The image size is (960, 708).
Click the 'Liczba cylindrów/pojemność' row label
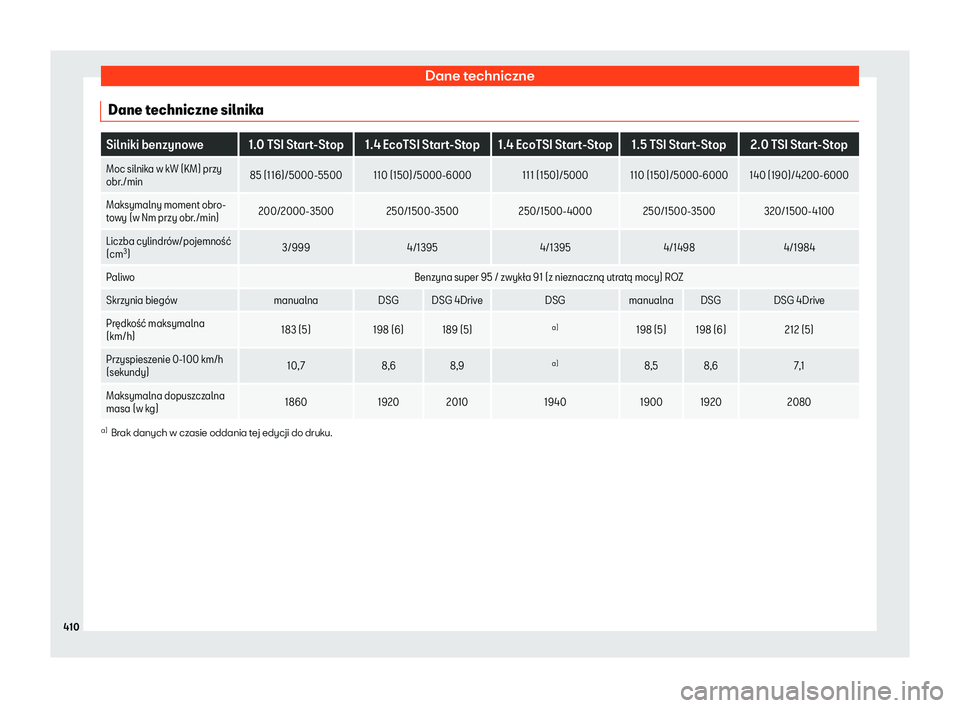168,247
